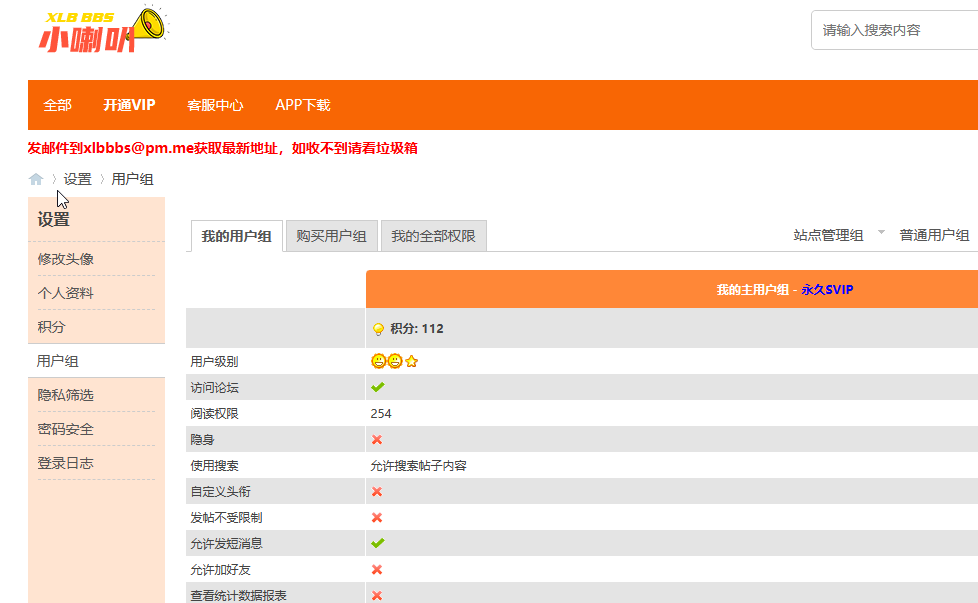
Task: Click green checkmark in 访问论坛 row
Action: pos(377,387)
